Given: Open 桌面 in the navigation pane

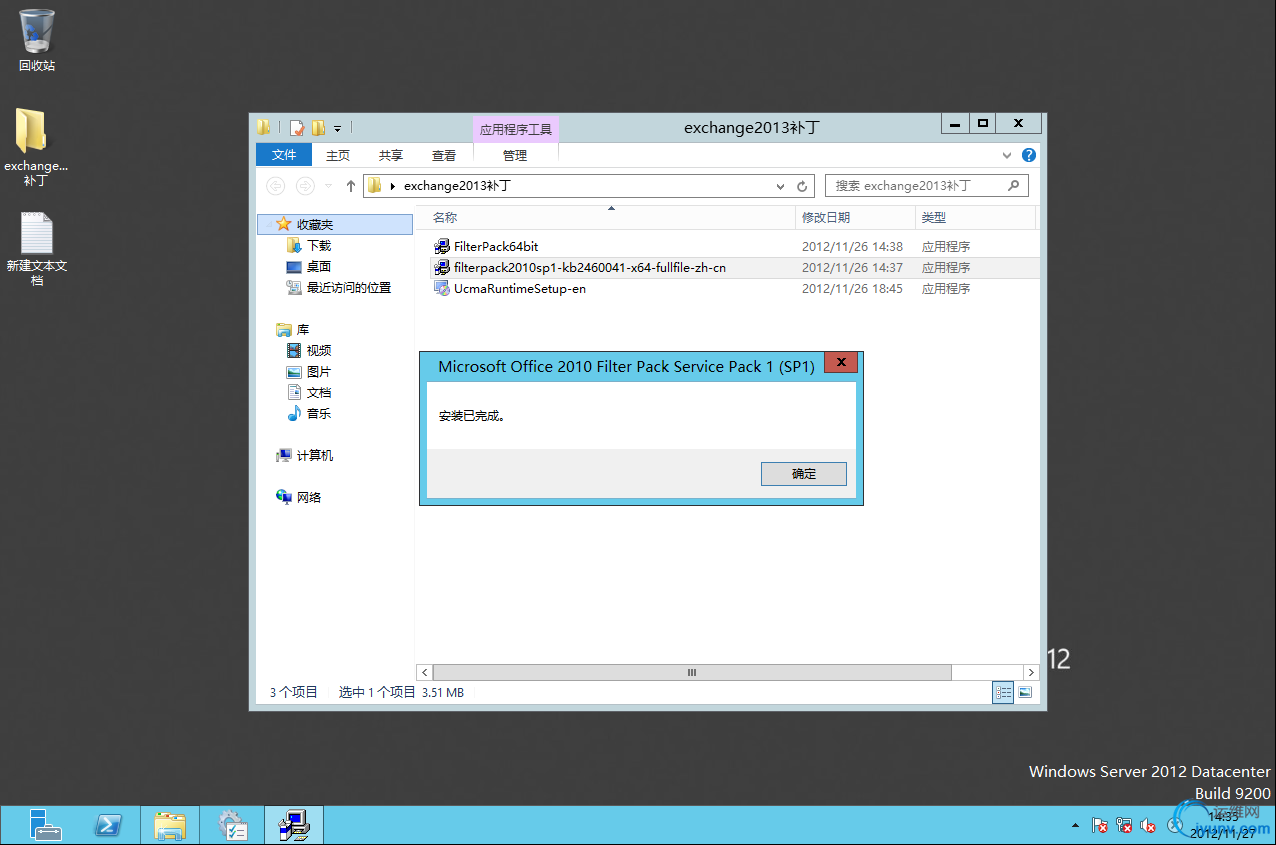Looking at the screenshot, I should pos(319,266).
